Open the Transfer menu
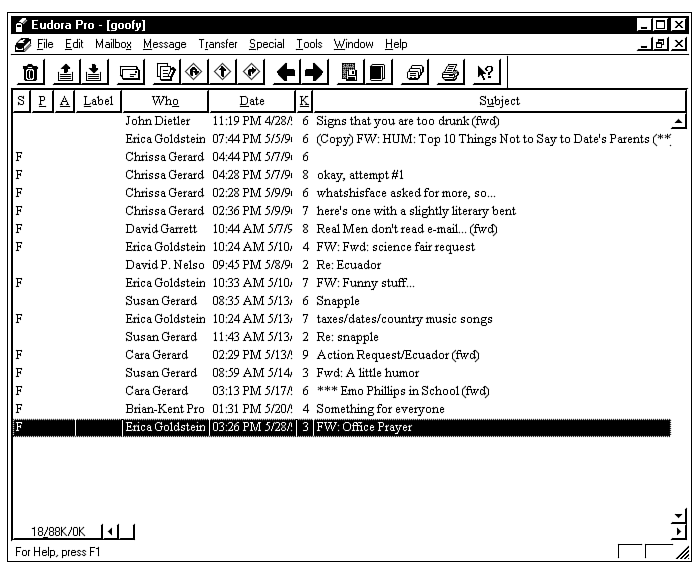The height and width of the screenshot is (577, 699). 218,44
